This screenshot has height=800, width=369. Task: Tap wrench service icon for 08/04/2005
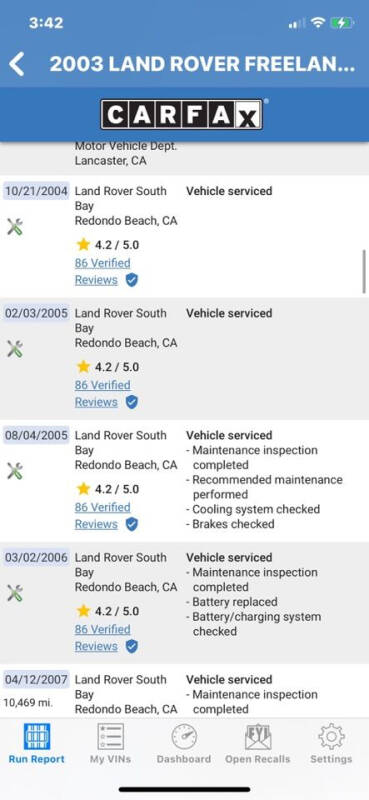tap(15, 471)
